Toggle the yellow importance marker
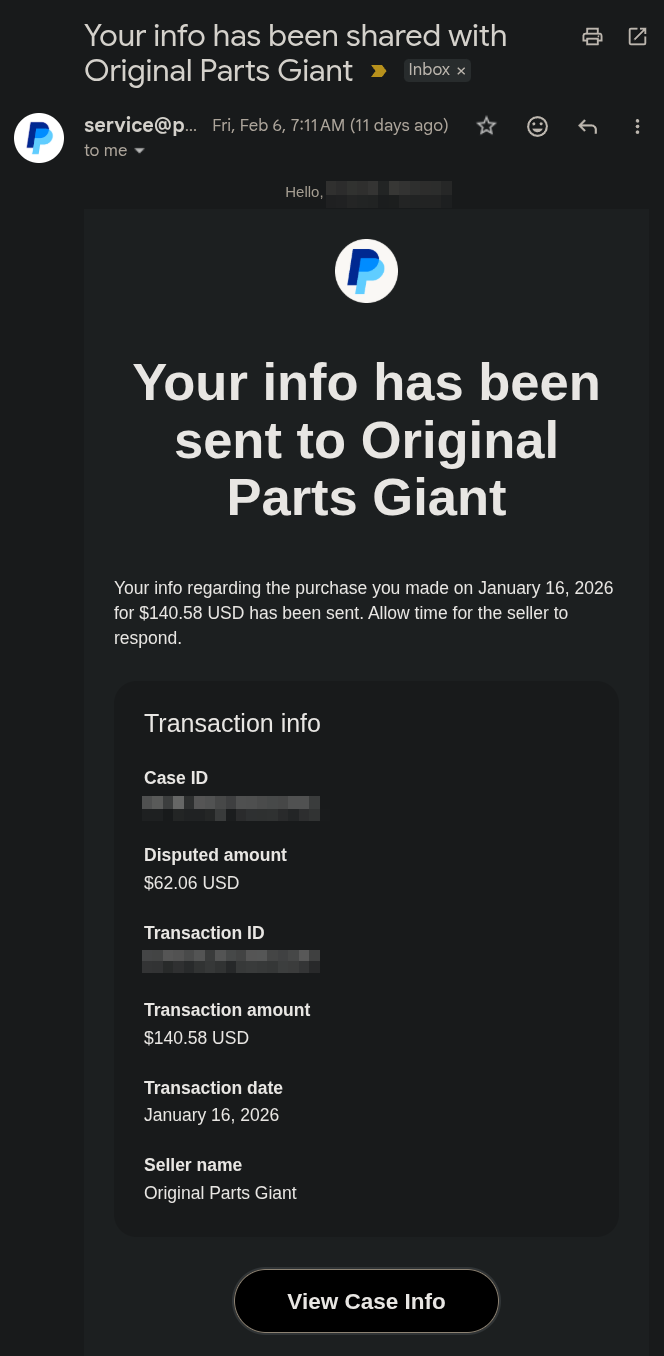 (378, 71)
